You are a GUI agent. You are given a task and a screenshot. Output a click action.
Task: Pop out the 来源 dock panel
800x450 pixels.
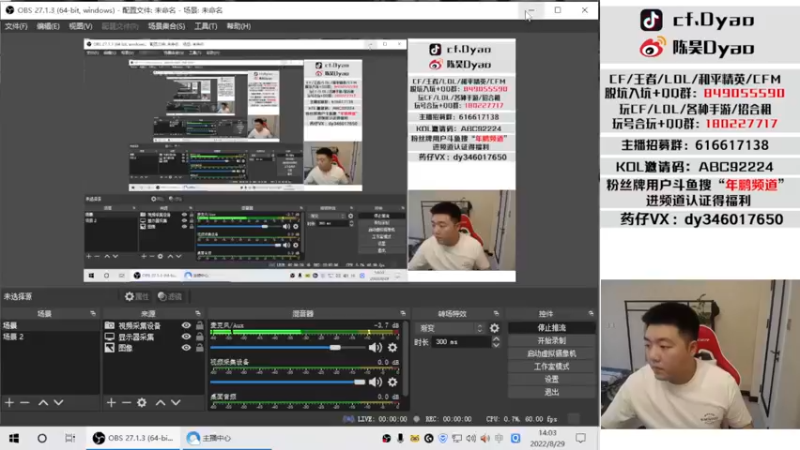coord(198,313)
